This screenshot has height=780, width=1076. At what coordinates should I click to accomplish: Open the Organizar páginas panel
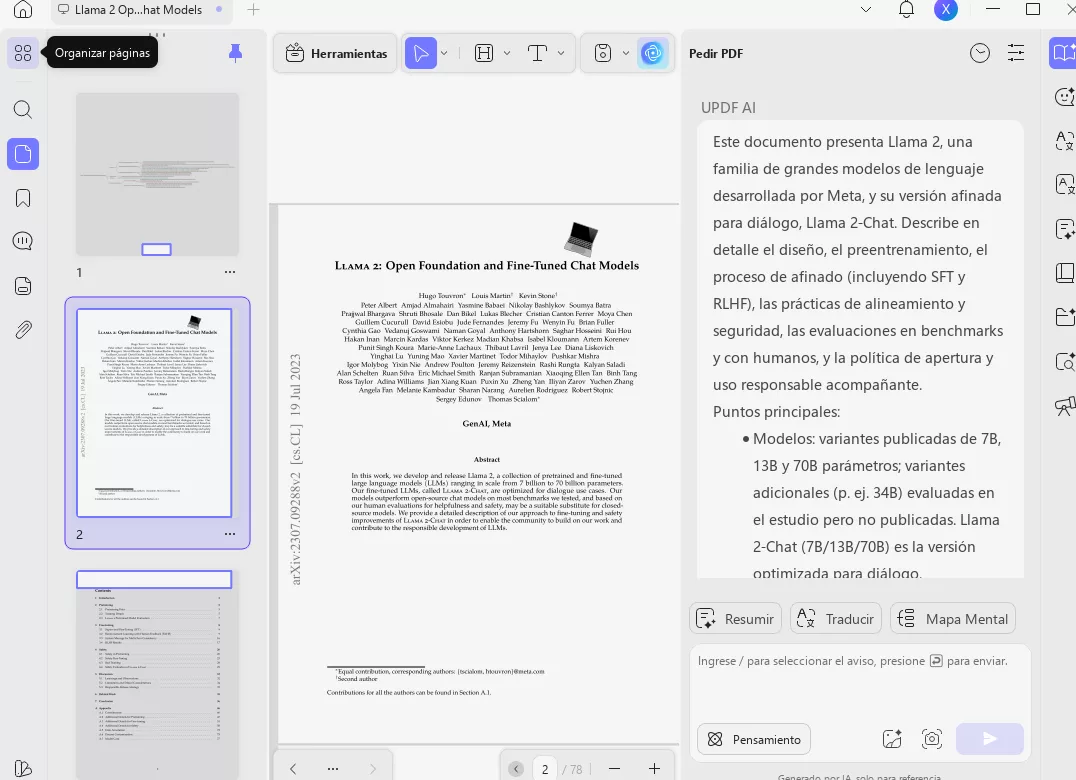point(23,53)
